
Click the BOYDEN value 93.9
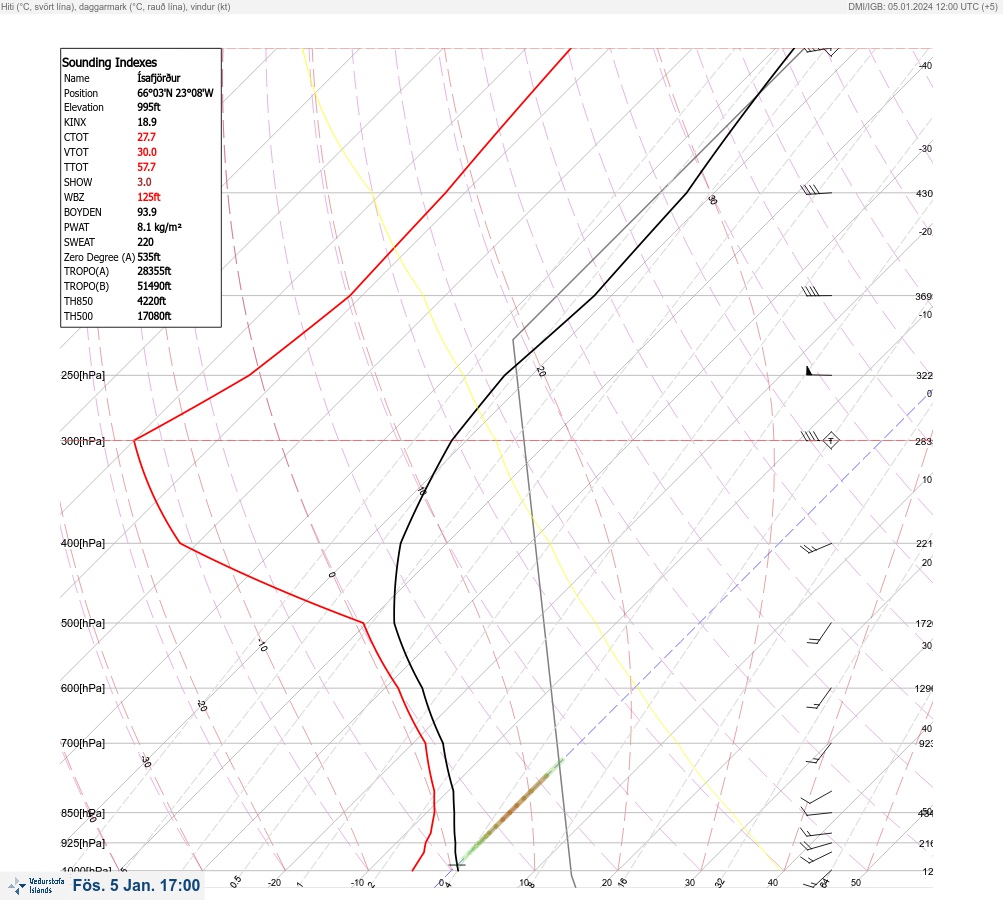147,212
